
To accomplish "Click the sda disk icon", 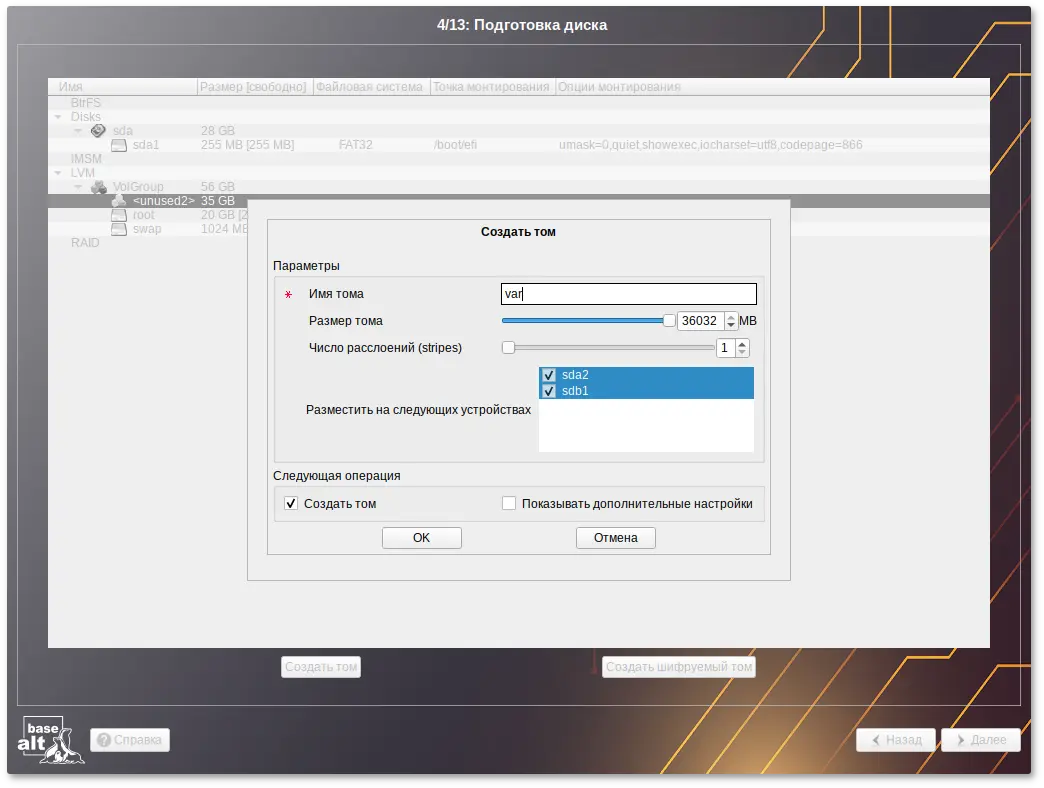I will tap(98, 130).
